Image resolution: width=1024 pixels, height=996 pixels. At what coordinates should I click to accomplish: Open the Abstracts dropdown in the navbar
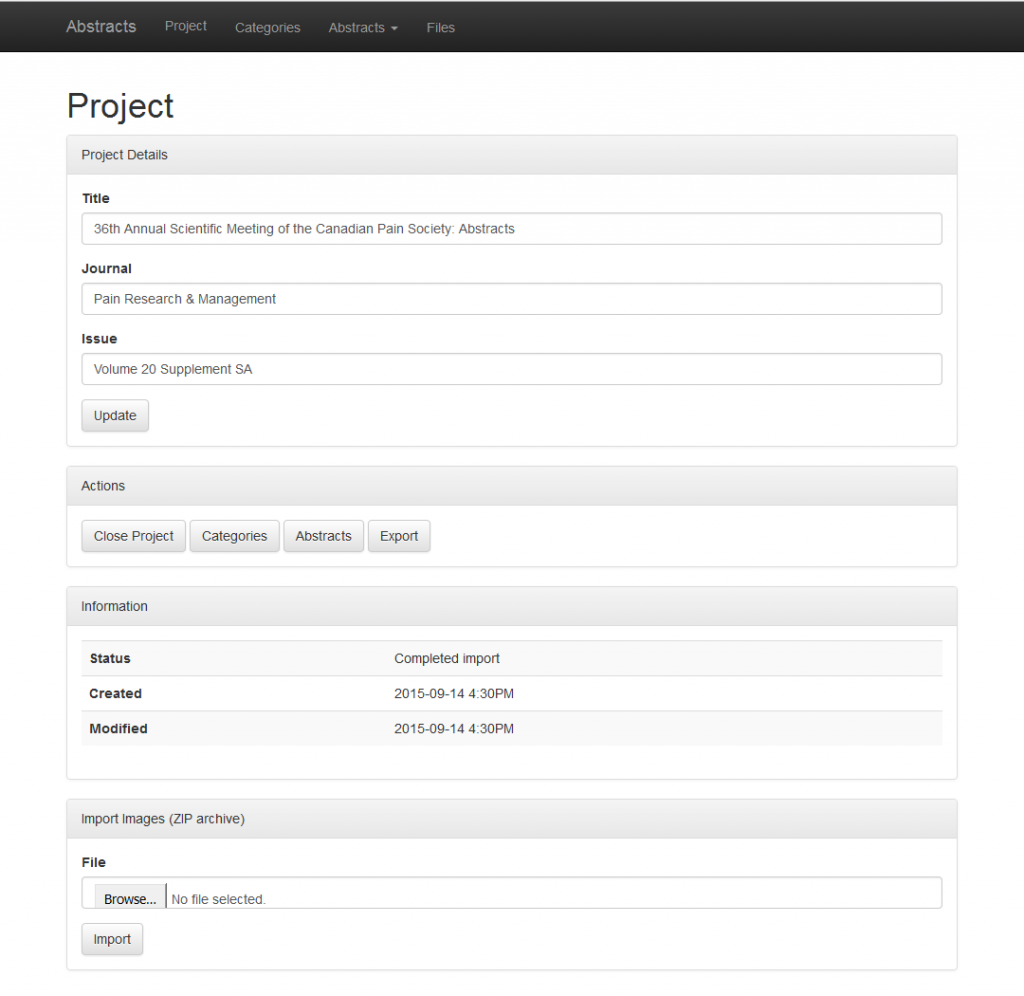[x=362, y=27]
